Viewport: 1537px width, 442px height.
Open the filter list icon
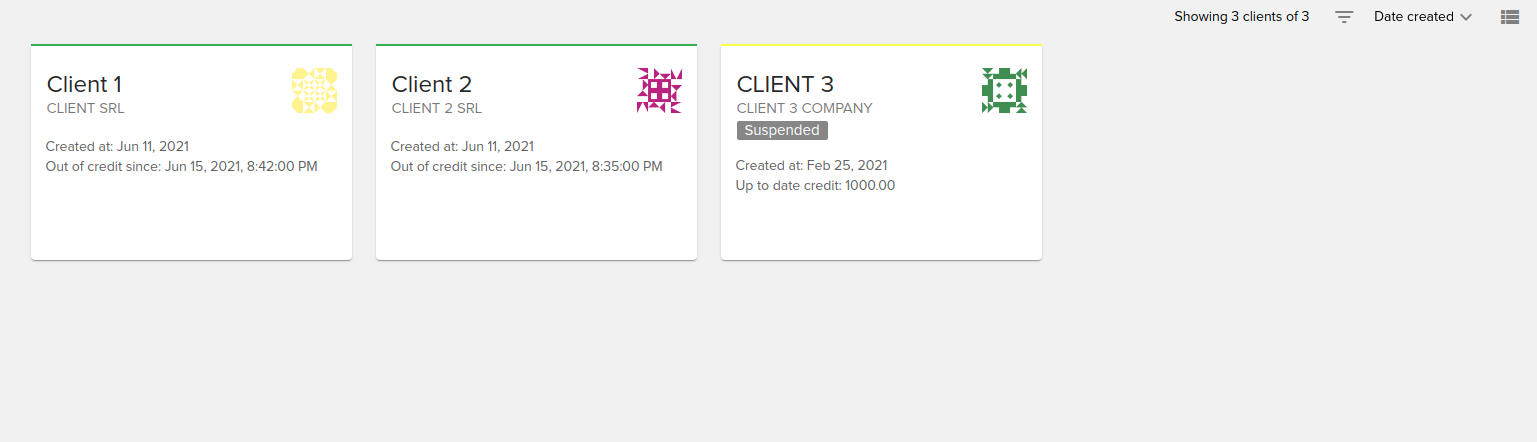tap(1344, 17)
